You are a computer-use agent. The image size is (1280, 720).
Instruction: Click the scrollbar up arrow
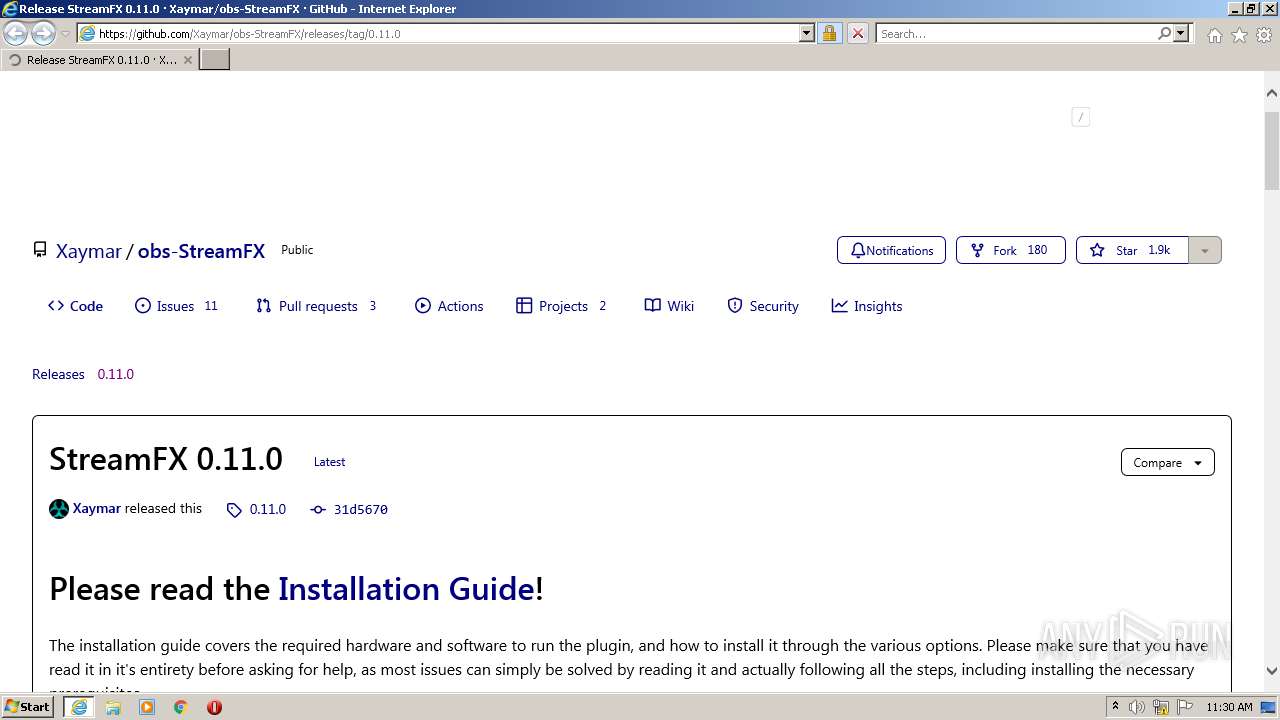click(1272, 93)
